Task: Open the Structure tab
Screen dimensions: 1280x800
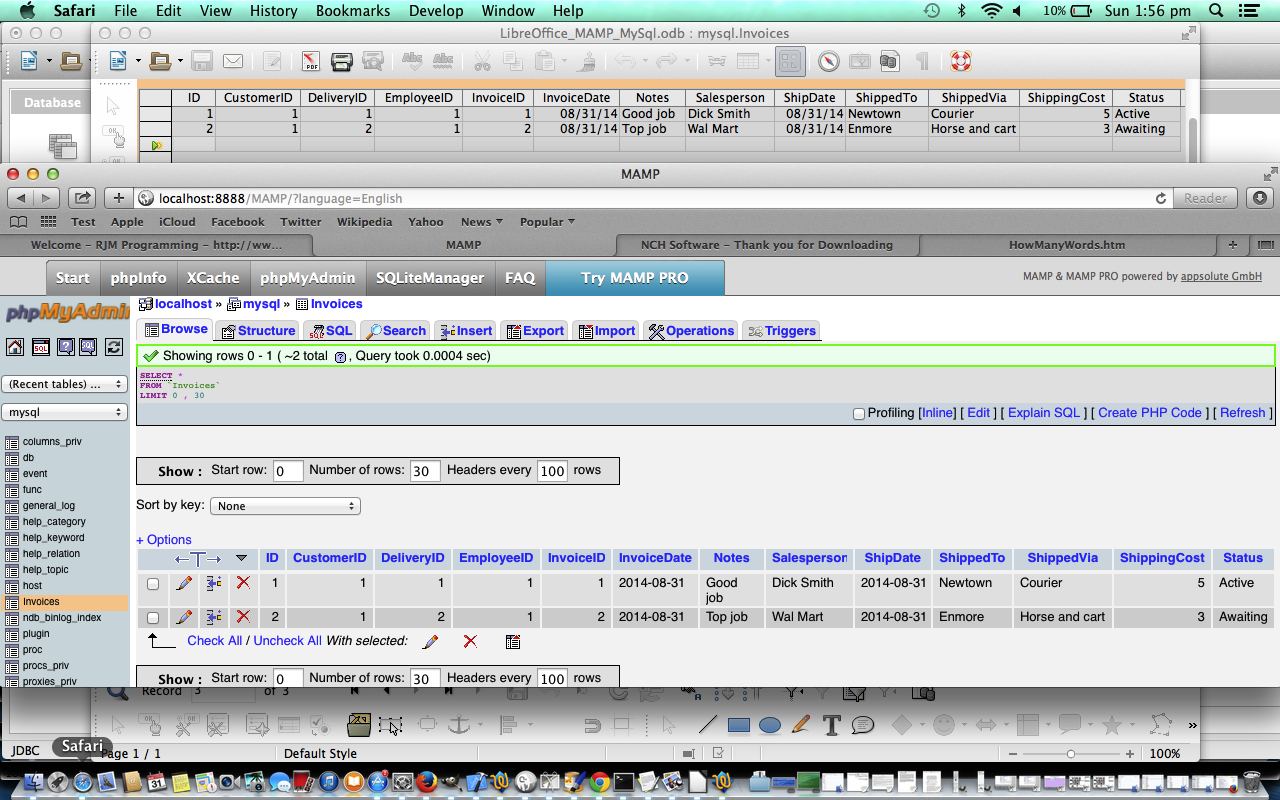Action: tap(258, 331)
